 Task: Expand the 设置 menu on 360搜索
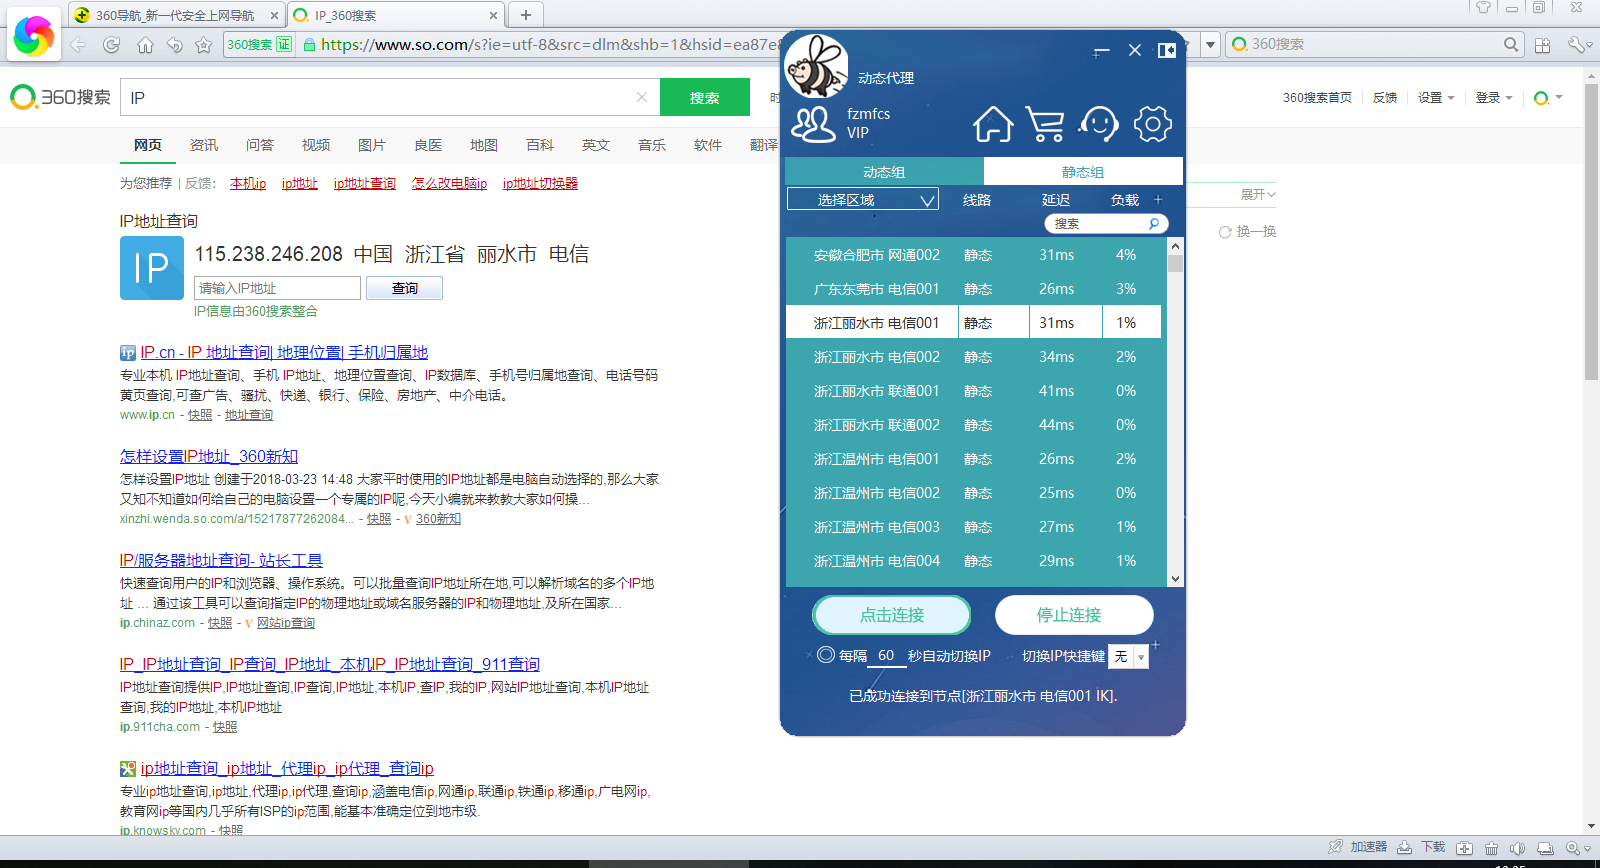point(1436,98)
